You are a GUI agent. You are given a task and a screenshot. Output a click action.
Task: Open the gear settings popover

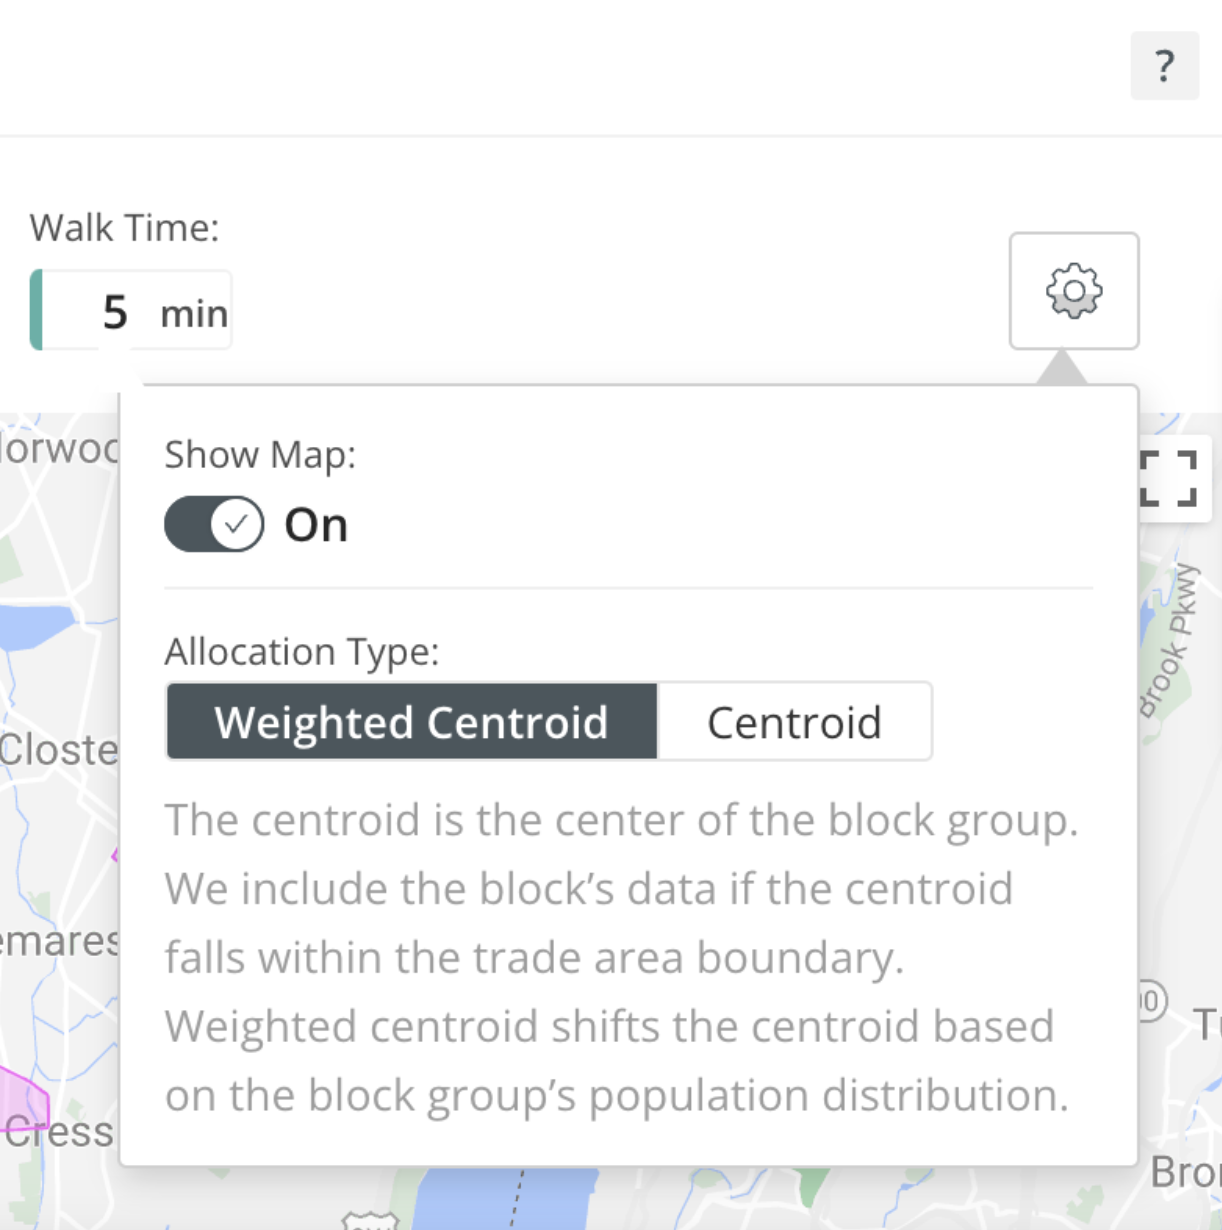[x=1073, y=291]
